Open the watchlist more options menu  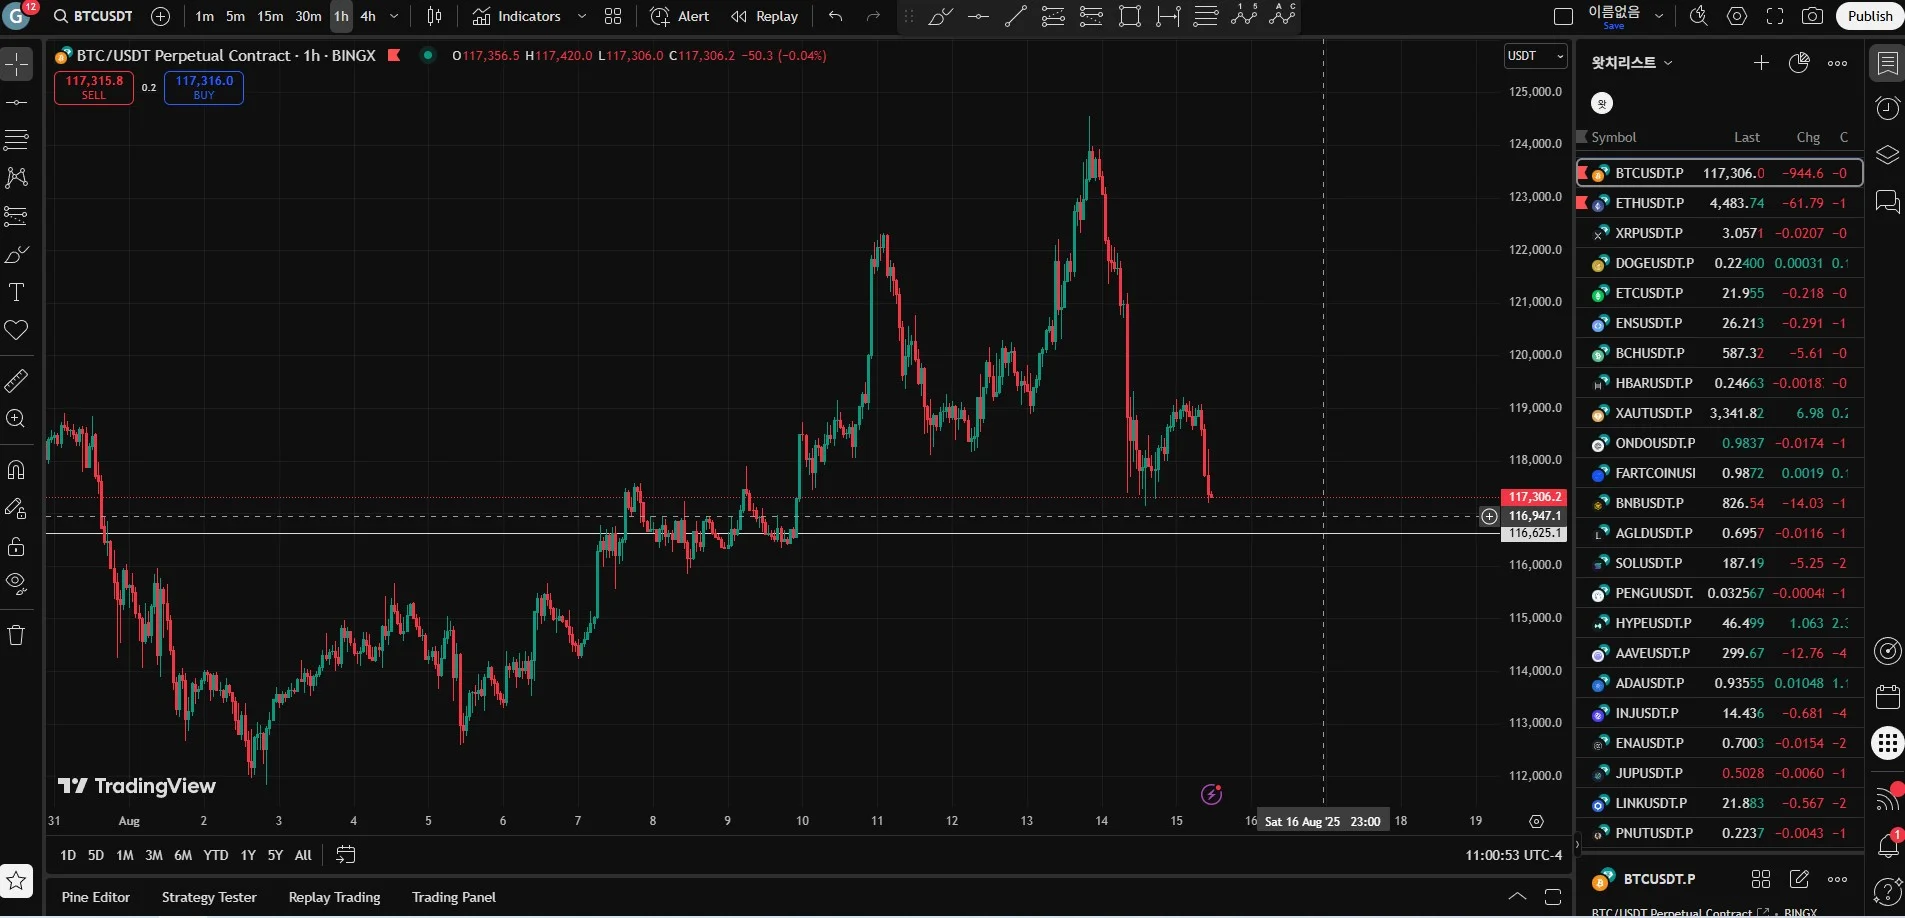click(1837, 63)
